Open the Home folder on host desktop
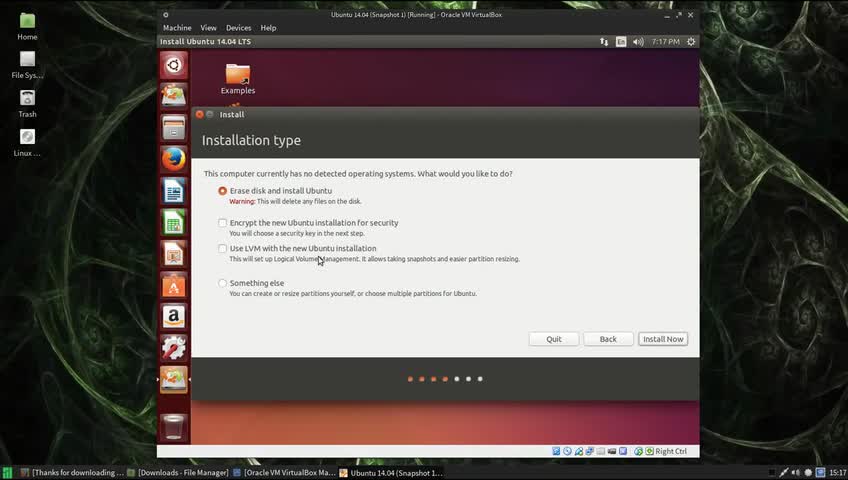This screenshot has height=480, width=848. [27, 27]
